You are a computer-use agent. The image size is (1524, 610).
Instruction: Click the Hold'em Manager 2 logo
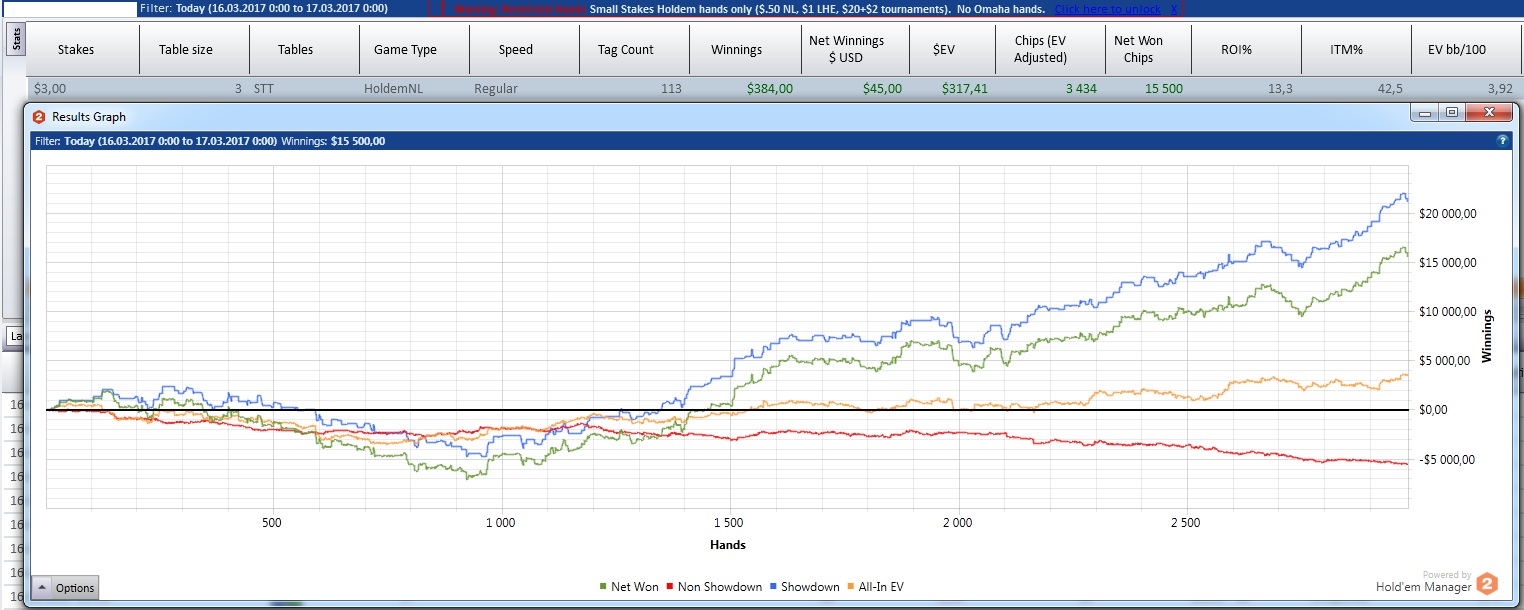coord(1487,584)
